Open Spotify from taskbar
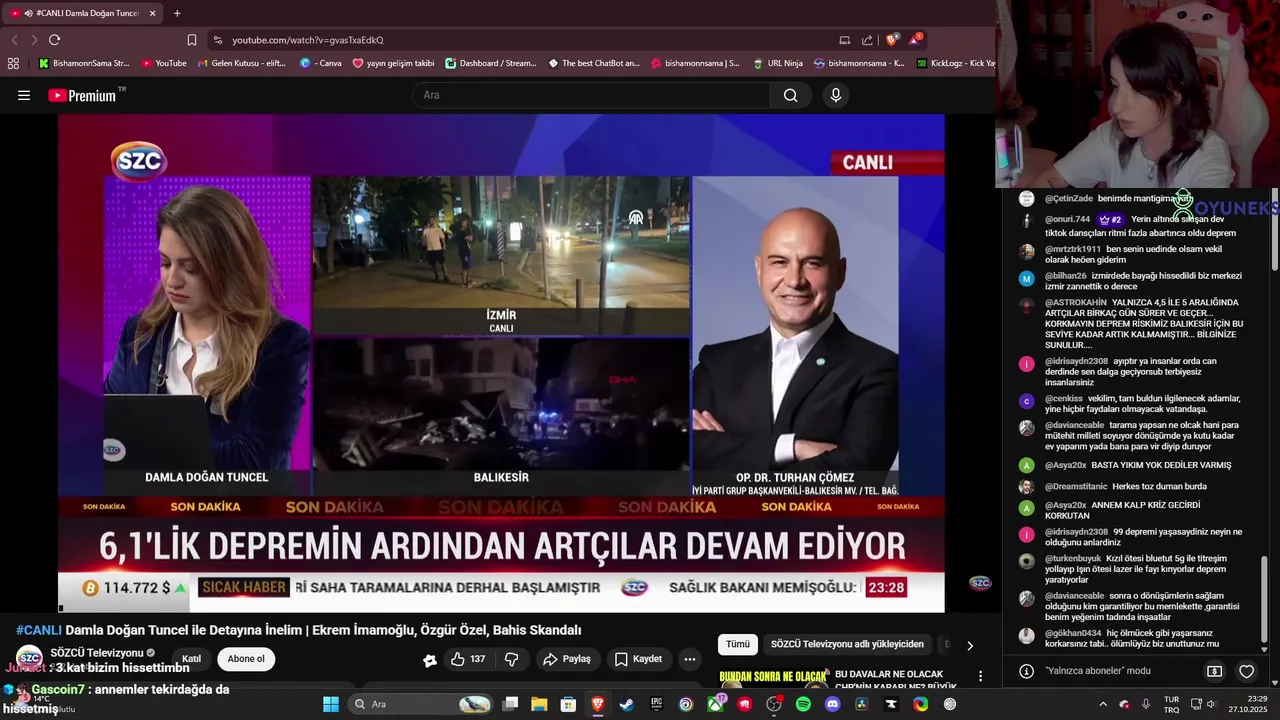The image size is (1280, 720). coord(803,704)
